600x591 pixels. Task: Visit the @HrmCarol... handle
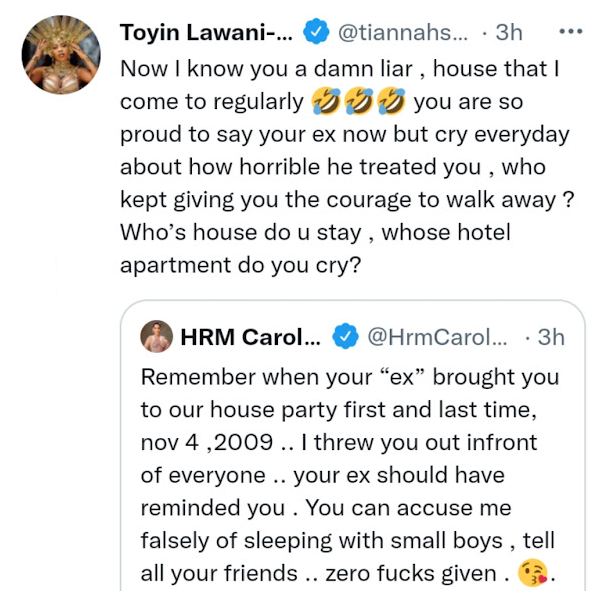(x=437, y=337)
